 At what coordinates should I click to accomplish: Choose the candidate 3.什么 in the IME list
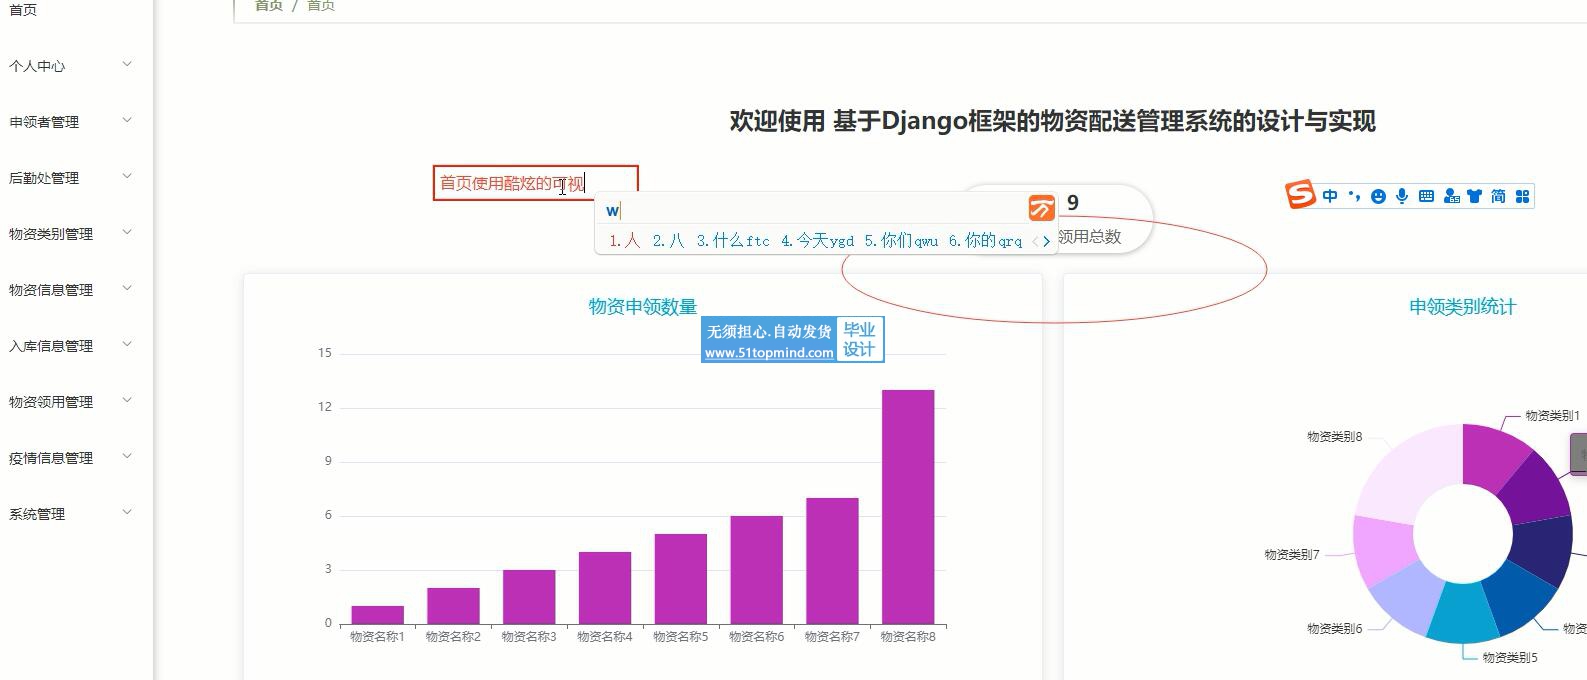(x=732, y=241)
